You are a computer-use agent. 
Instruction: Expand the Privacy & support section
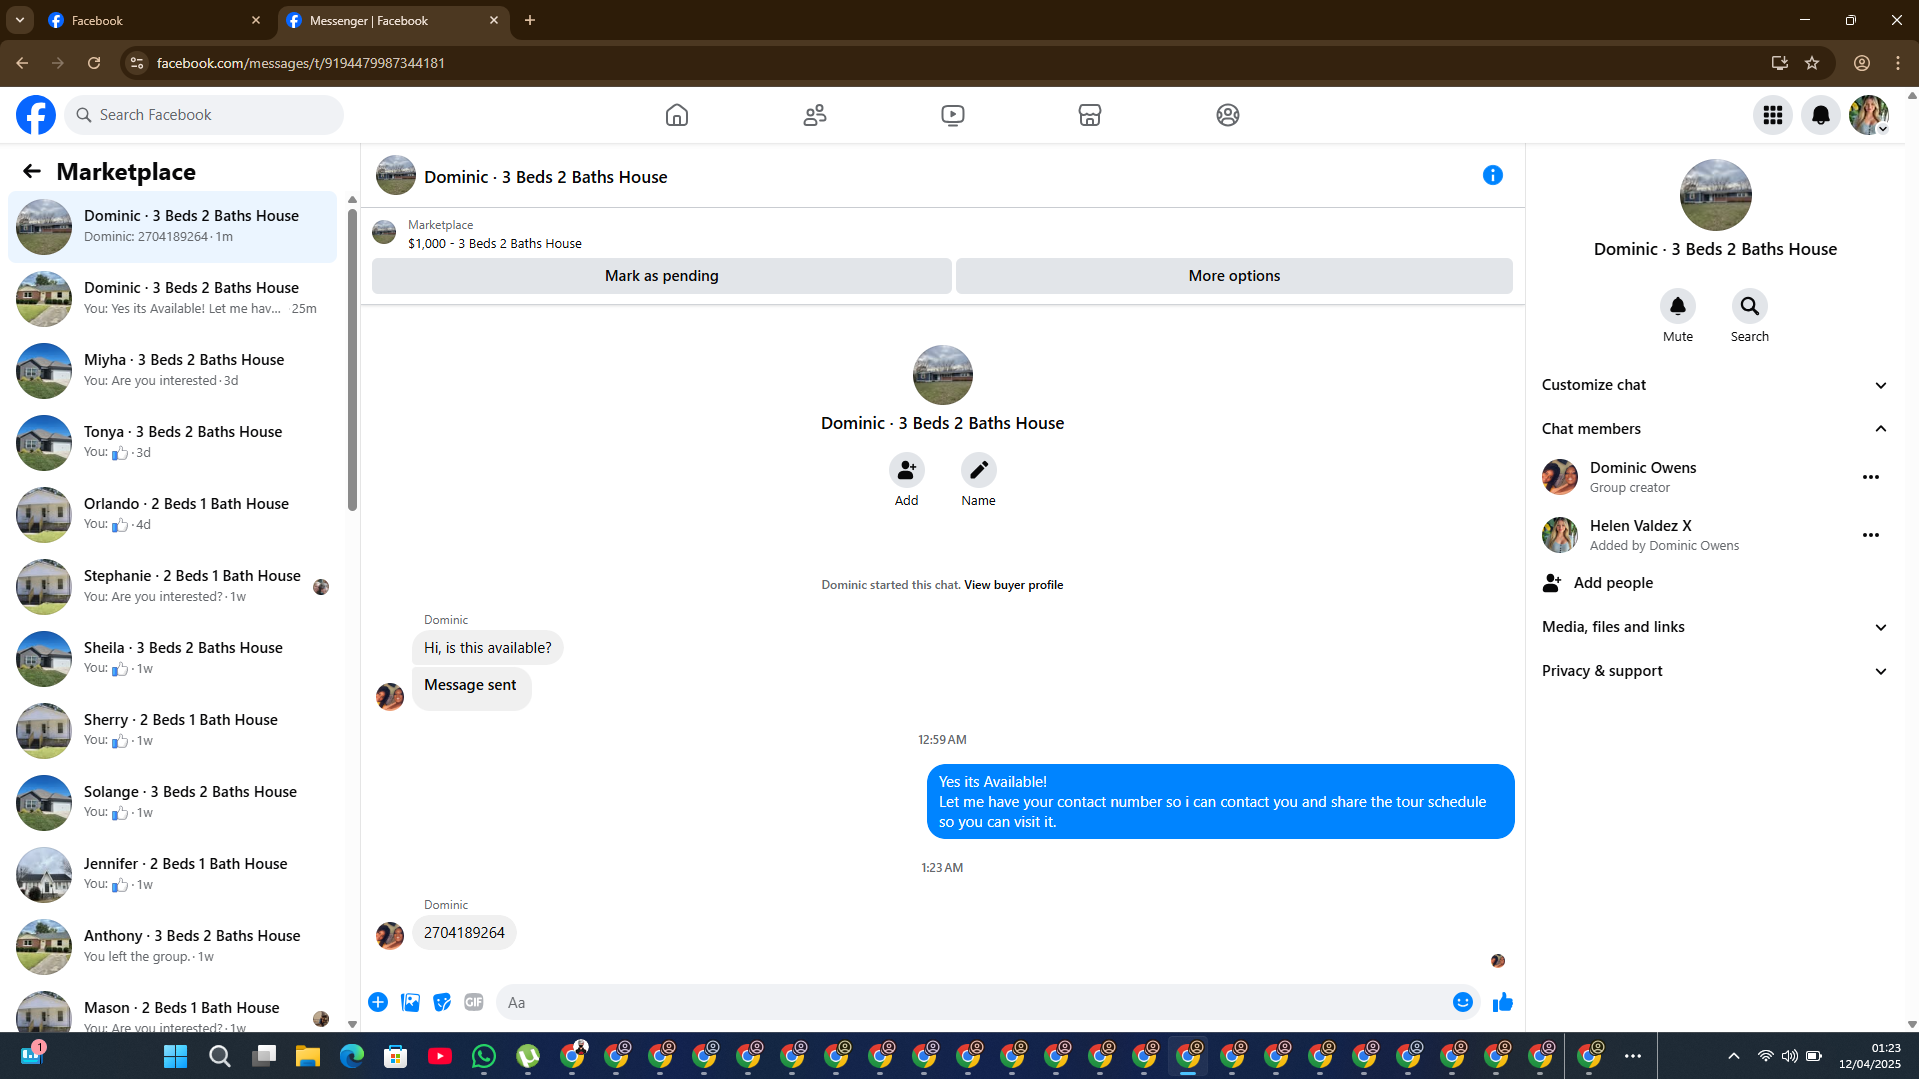1715,671
